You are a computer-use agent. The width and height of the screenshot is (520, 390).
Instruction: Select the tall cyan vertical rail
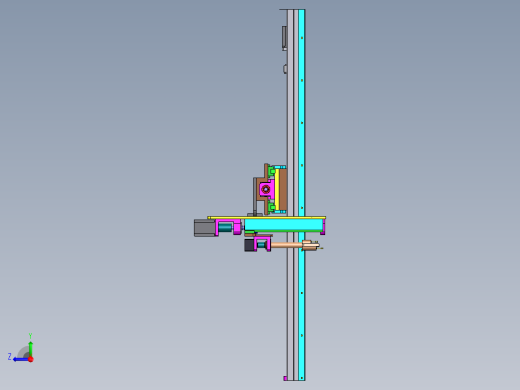302,195
